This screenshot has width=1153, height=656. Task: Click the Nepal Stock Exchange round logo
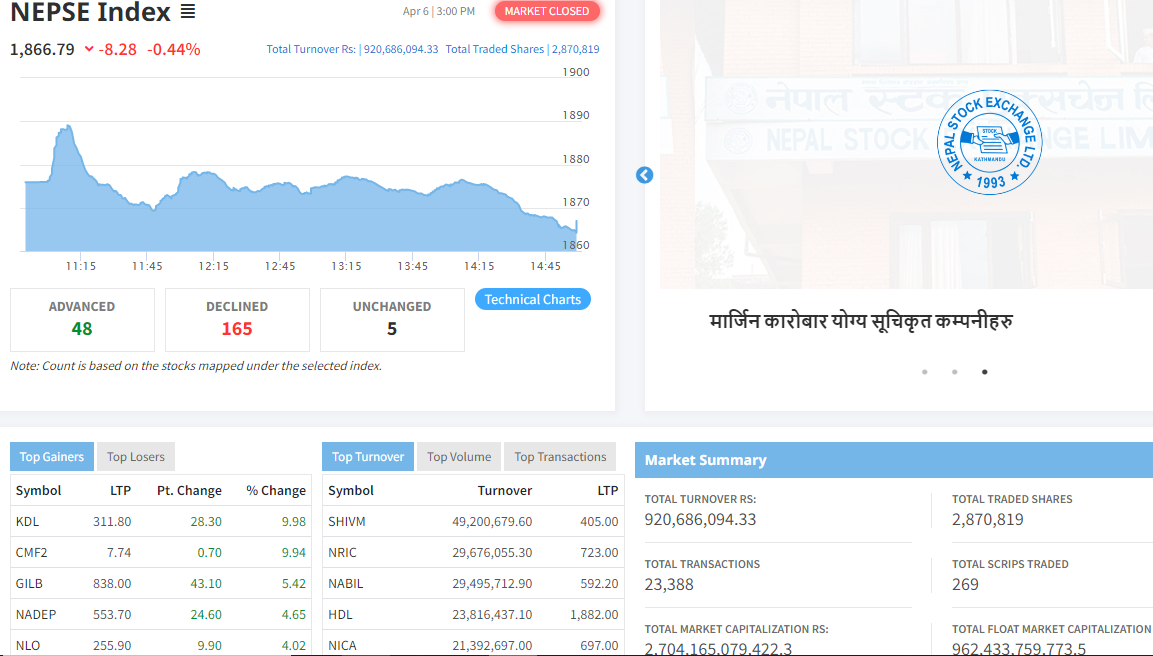click(989, 143)
